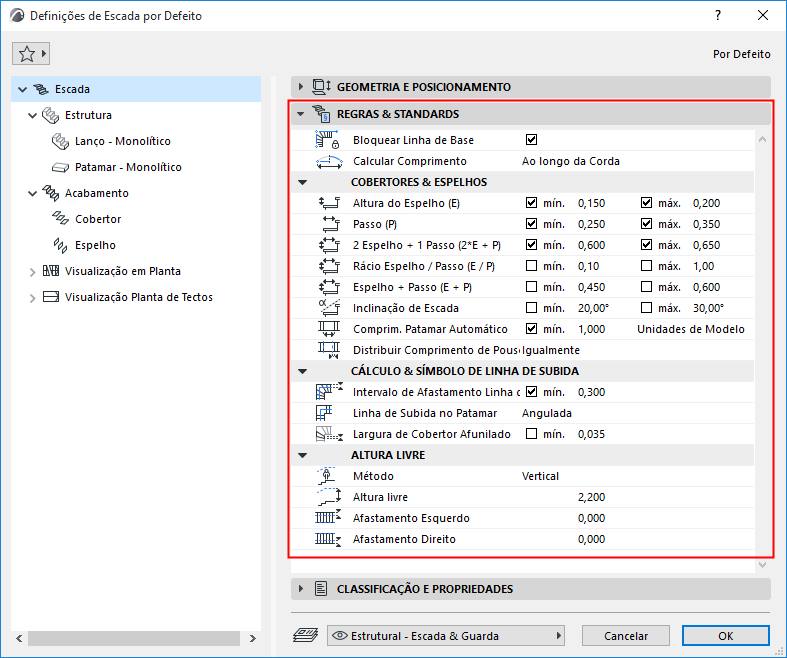Enable Largura de Cobertor Afunilado mín. checkbox
The height and width of the screenshot is (658, 787).
[531, 434]
